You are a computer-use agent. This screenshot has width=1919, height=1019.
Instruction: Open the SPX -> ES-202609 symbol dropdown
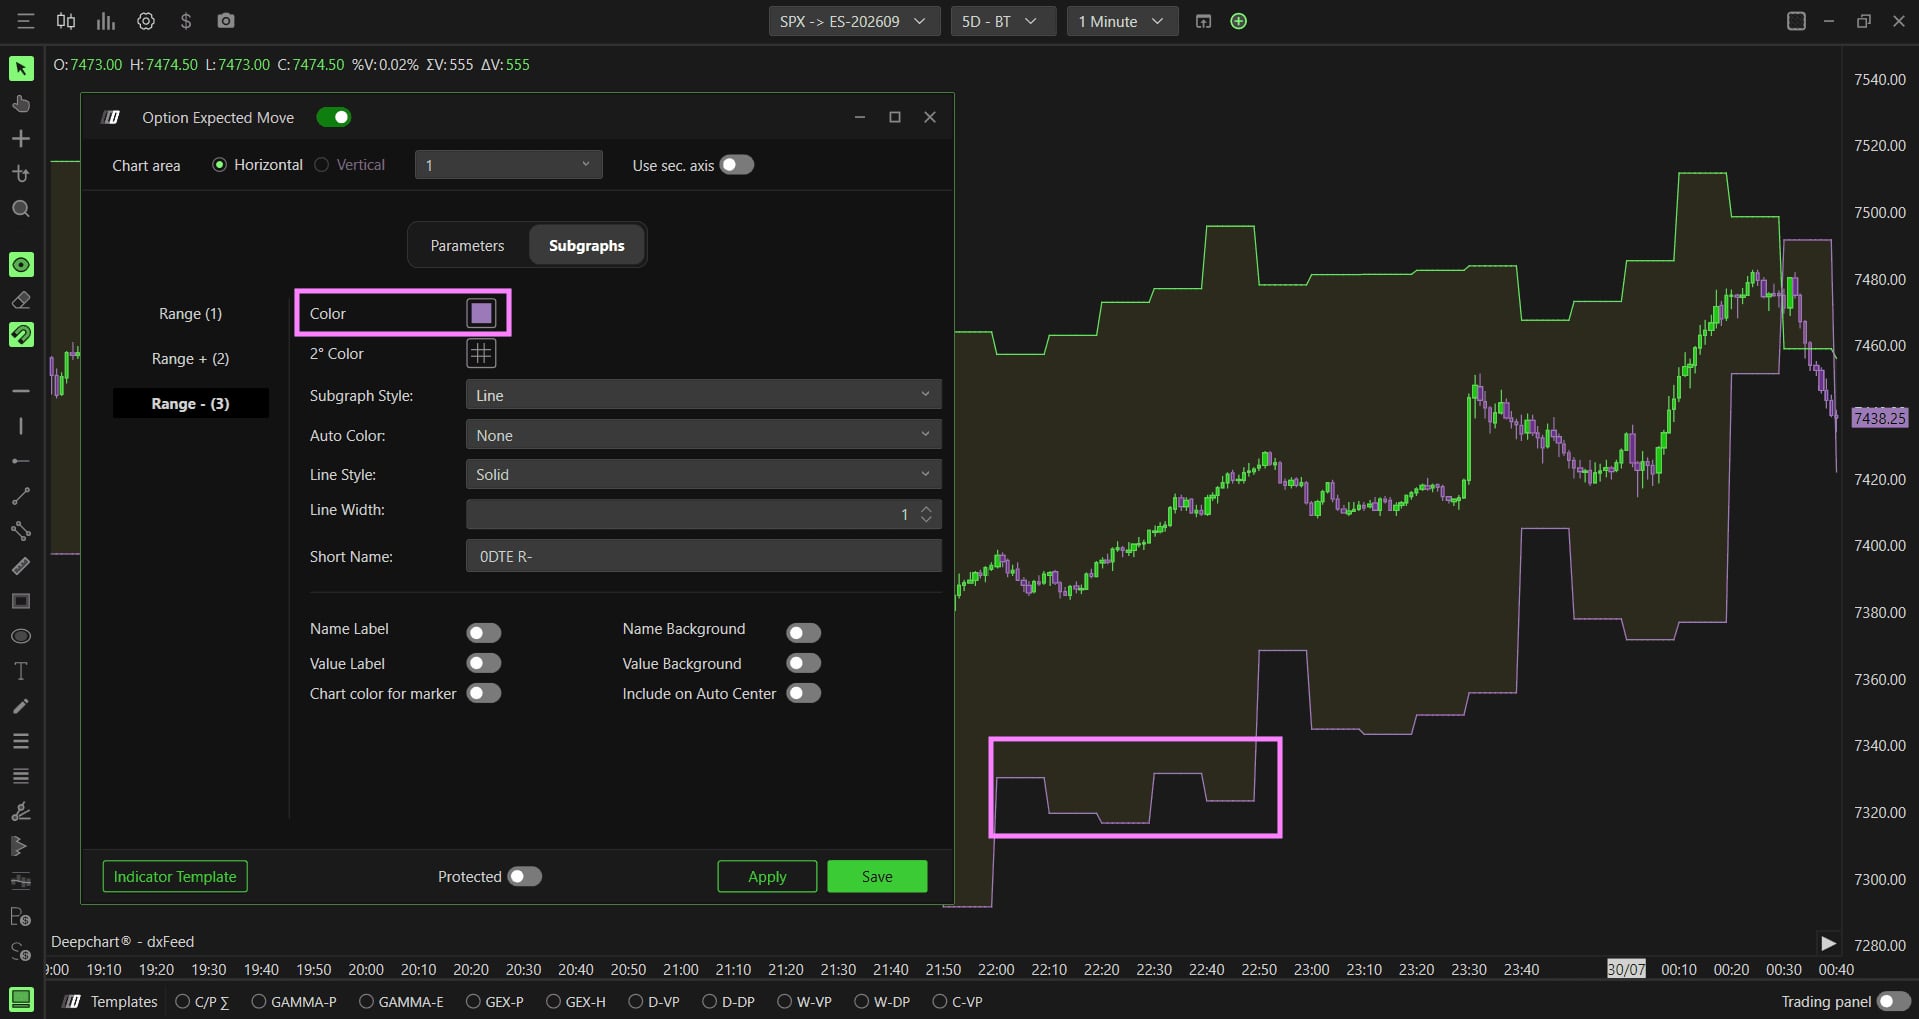click(x=854, y=21)
